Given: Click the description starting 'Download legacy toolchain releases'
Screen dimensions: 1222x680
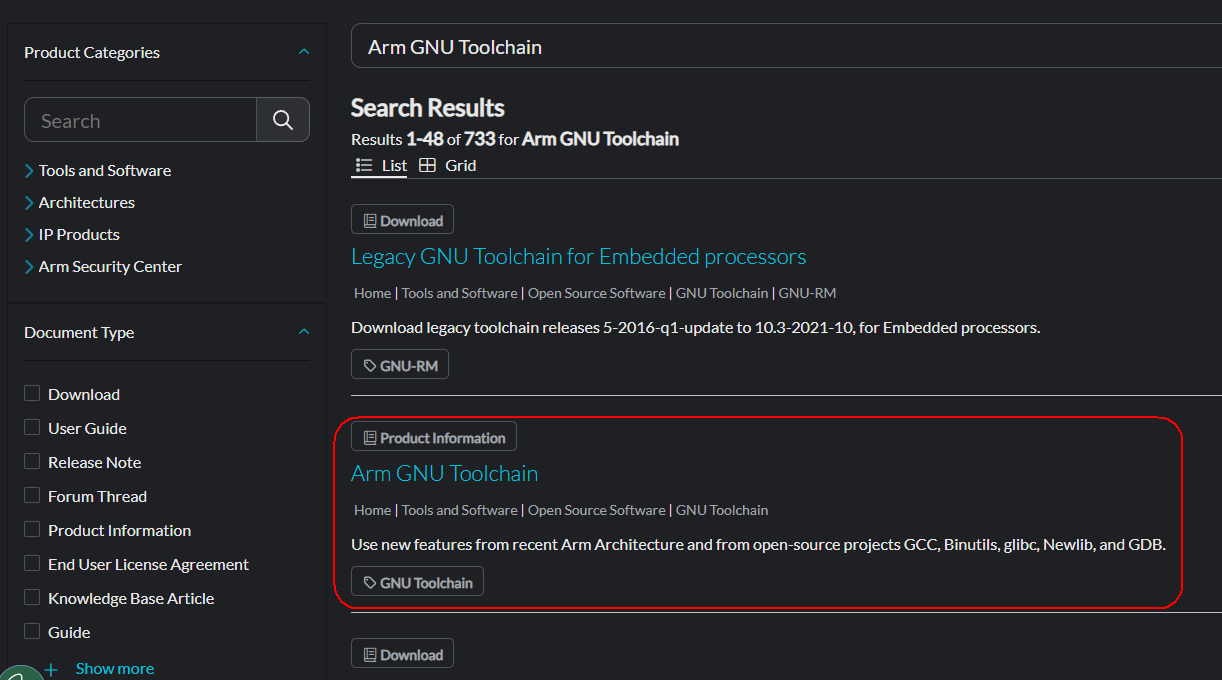Looking at the screenshot, I should tap(696, 328).
